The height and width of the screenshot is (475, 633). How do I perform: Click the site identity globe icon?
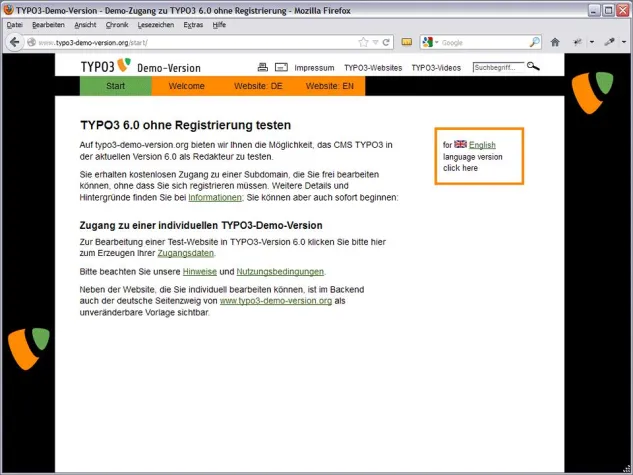point(31,42)
